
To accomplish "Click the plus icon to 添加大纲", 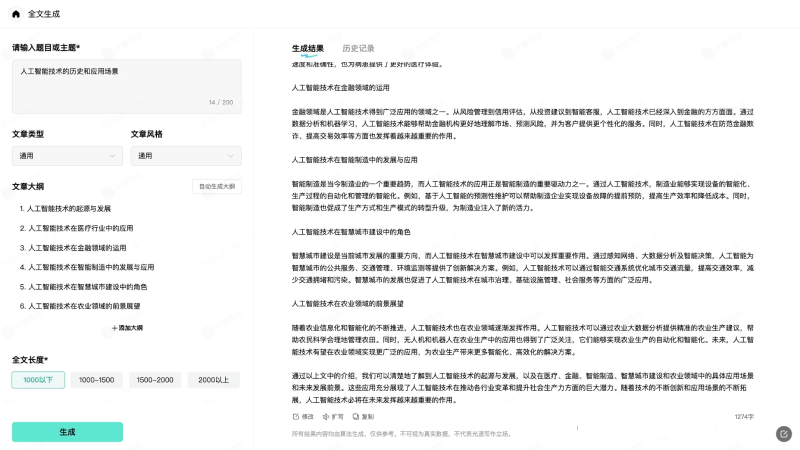I will pos(115,327).
